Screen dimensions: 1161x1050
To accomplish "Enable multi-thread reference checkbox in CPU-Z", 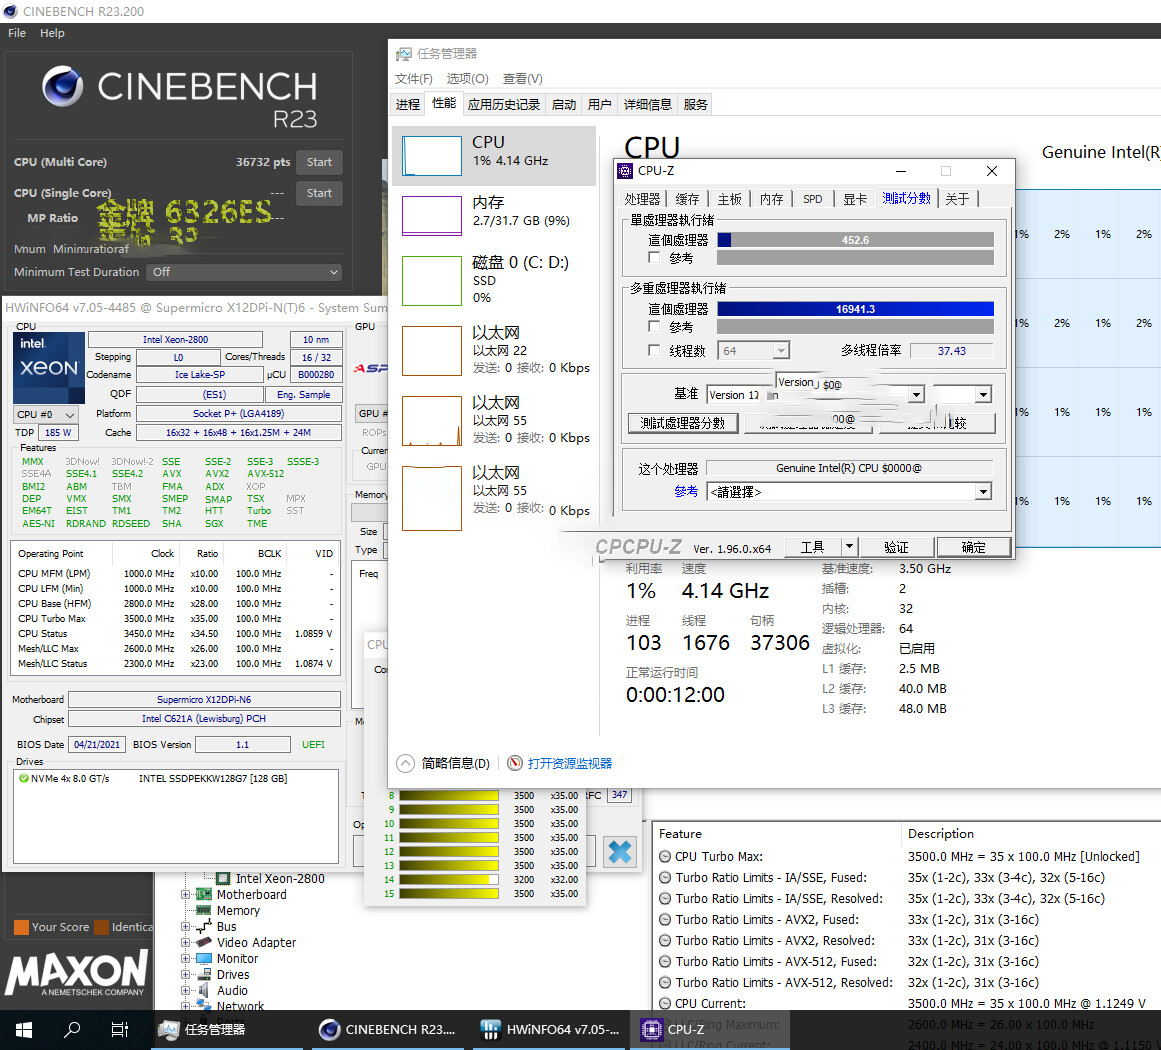I will (654, 327).
